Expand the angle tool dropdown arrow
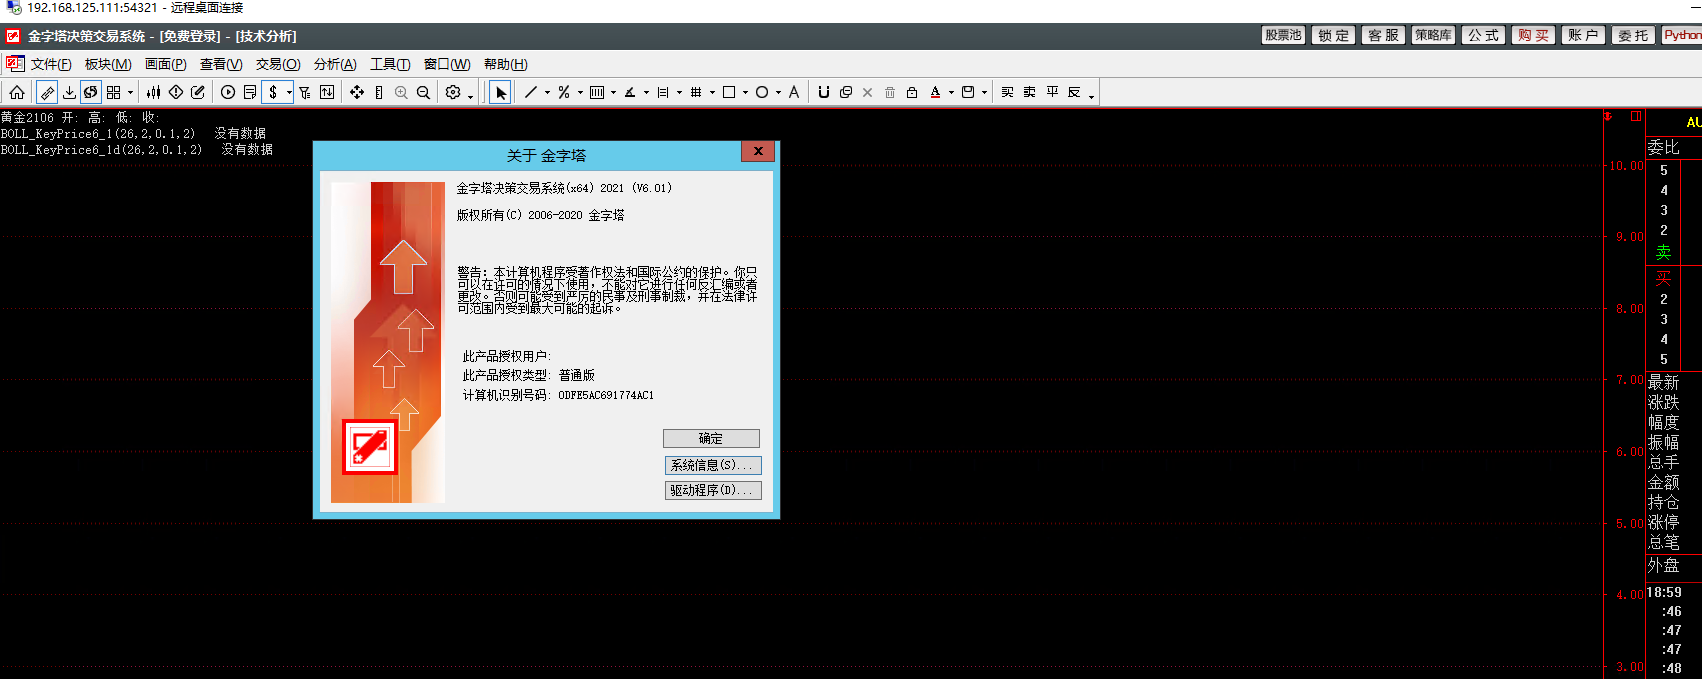The width and height of the screenshot is (1702, 679). [646, 93]
